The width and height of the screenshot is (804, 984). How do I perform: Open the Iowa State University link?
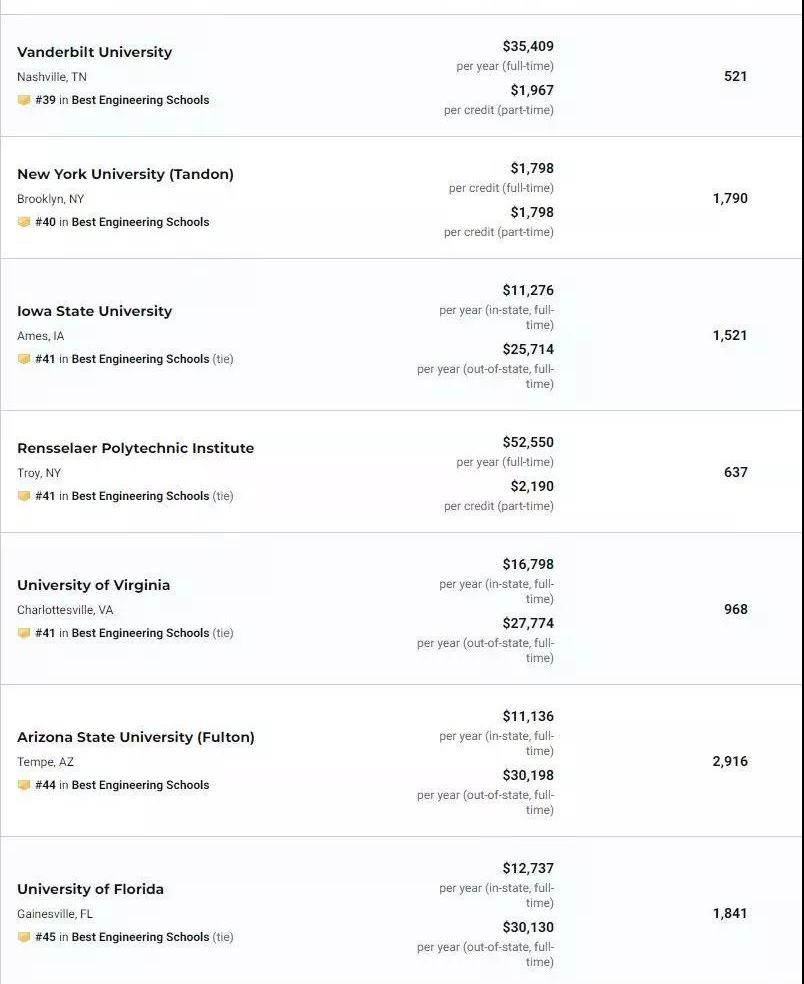[x=94, y=311]
